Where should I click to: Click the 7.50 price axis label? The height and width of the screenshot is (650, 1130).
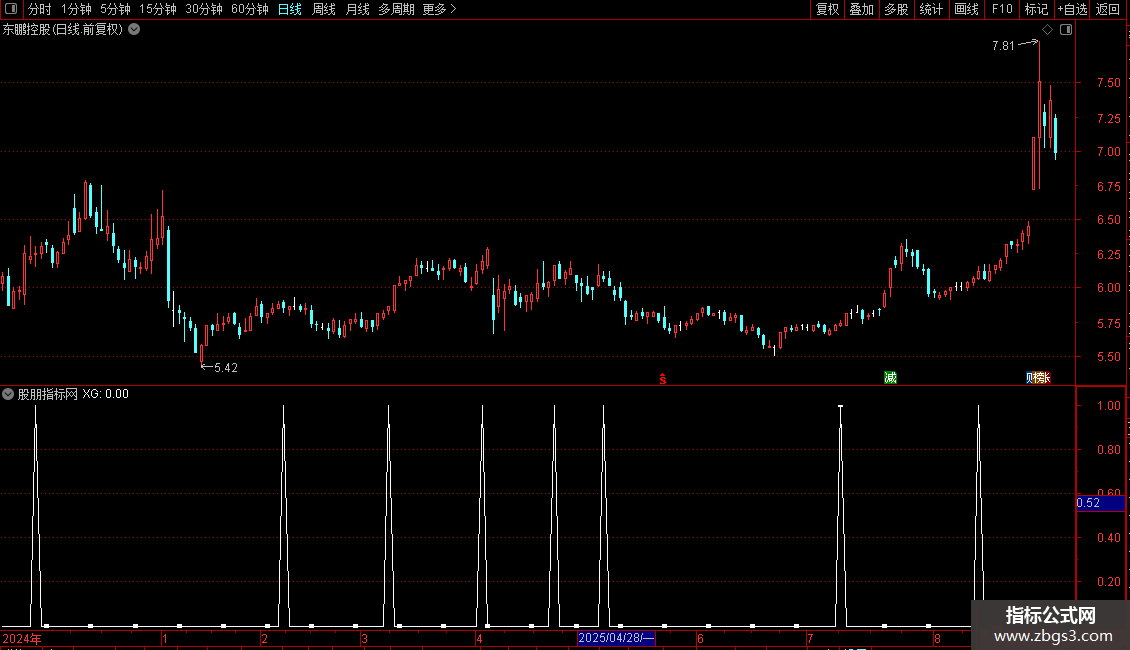tap(1108, 83)
